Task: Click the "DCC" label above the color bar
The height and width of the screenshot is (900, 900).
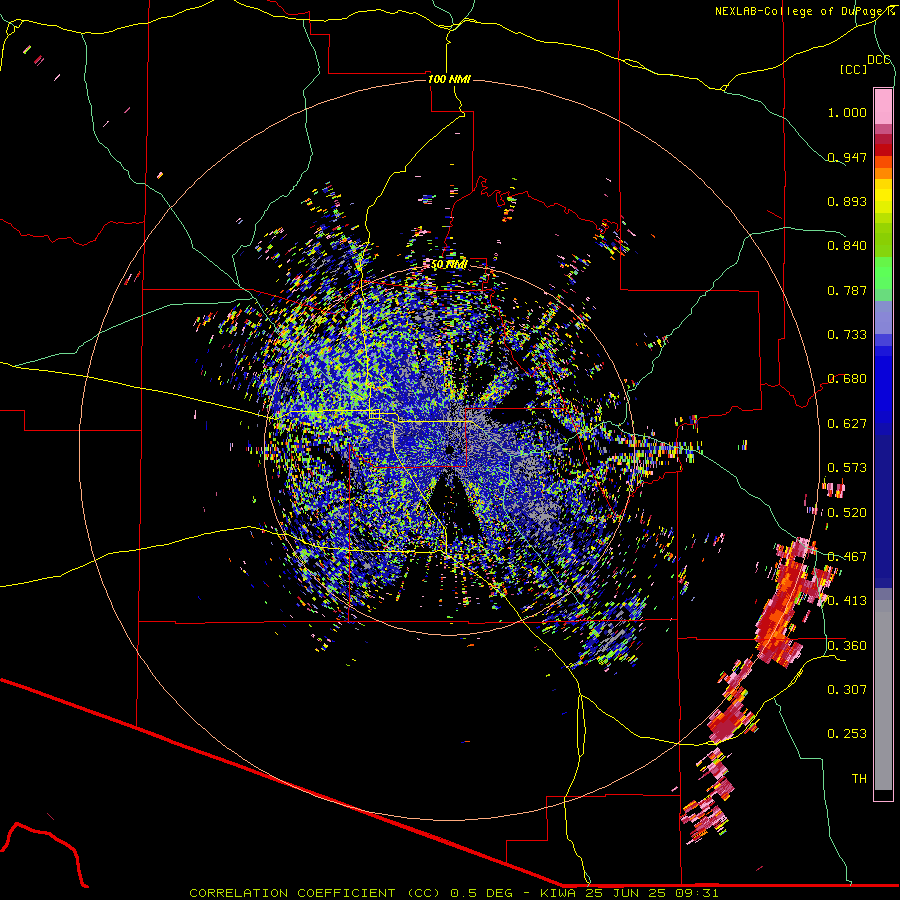Action: pyautogui.click(x=878, y=60)
